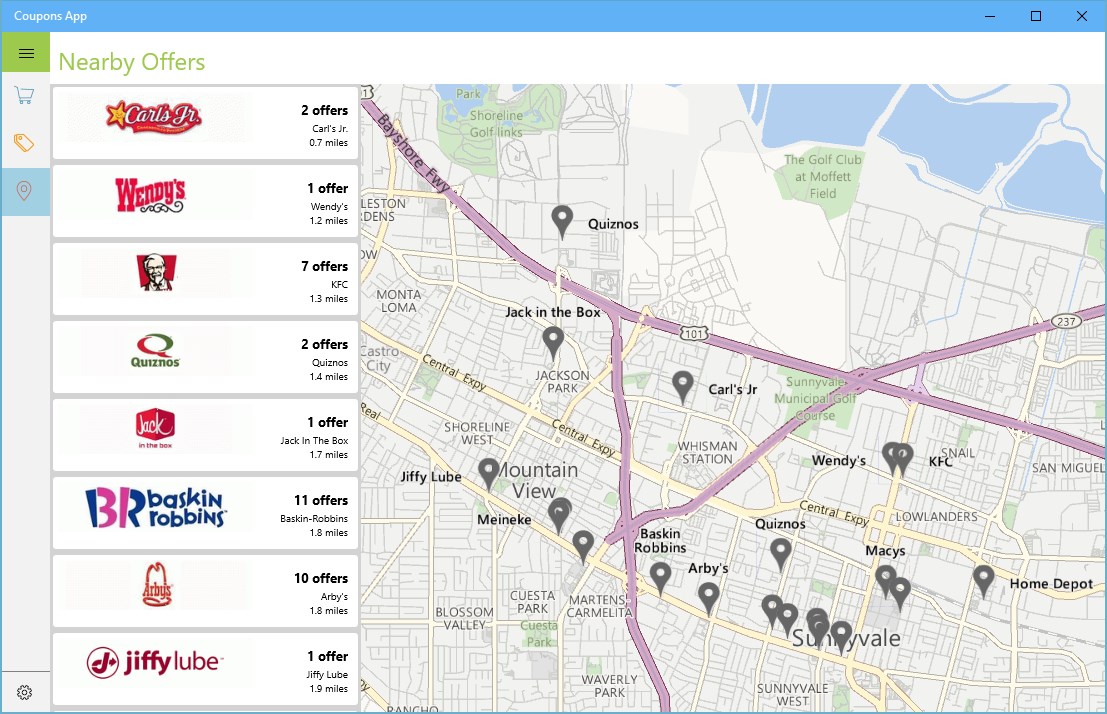Screen dimensions: 1107x714
Task: Click the '10 offers' count text
Action: [x=321, y=578]
